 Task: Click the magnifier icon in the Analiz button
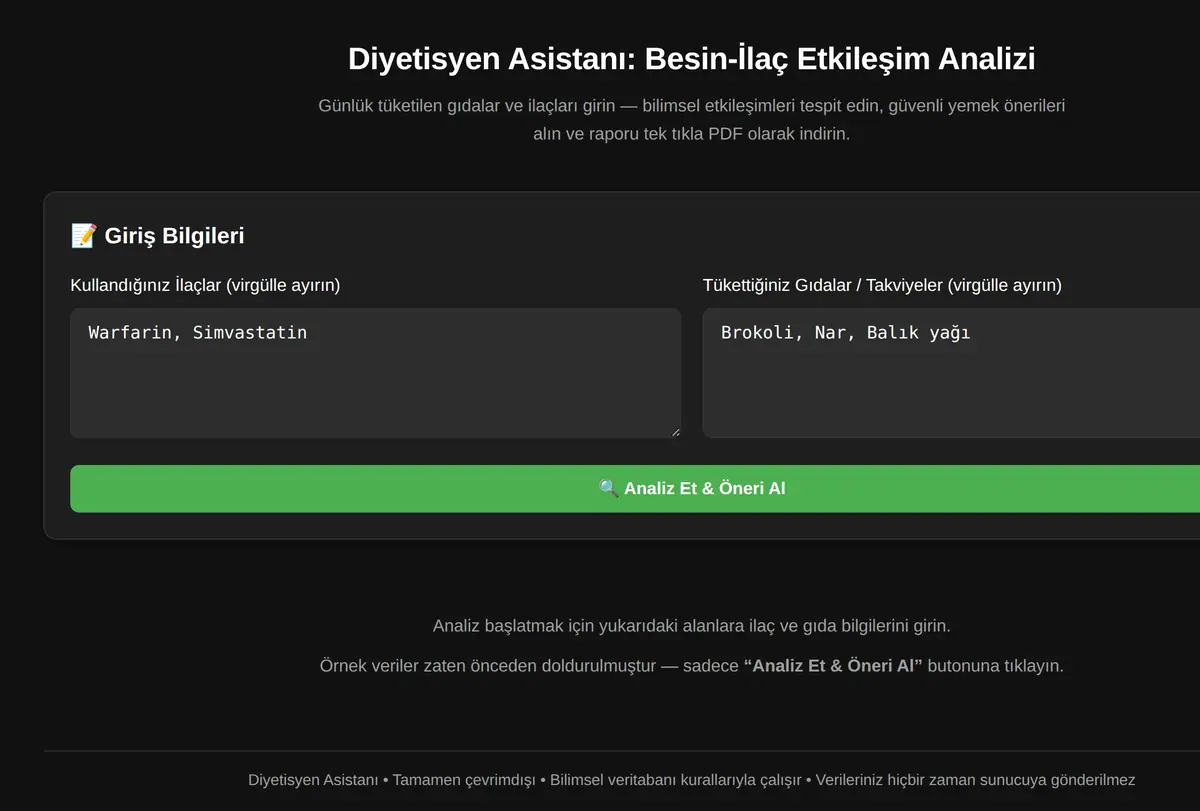(608, 488)
